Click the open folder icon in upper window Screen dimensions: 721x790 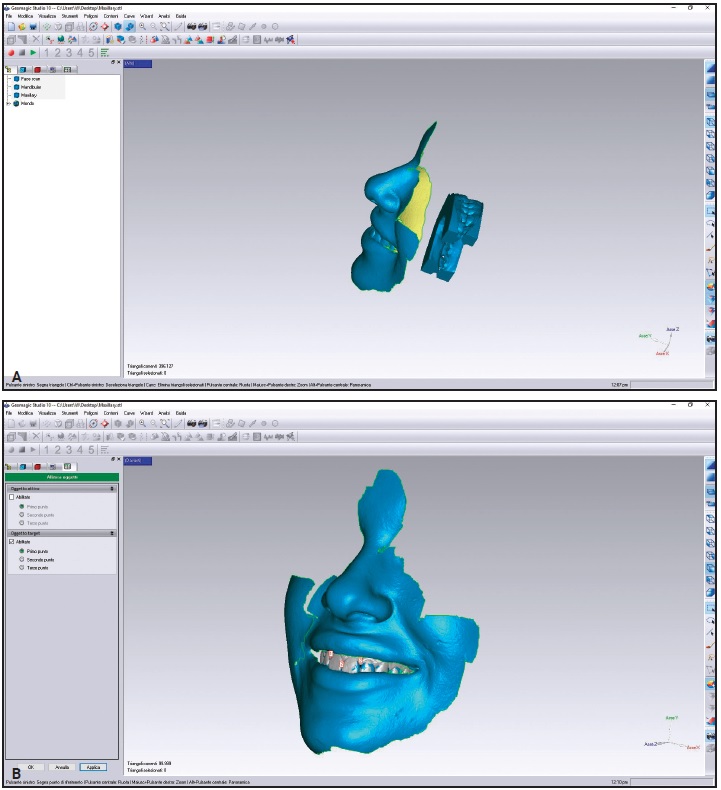(x=20, y=27)
